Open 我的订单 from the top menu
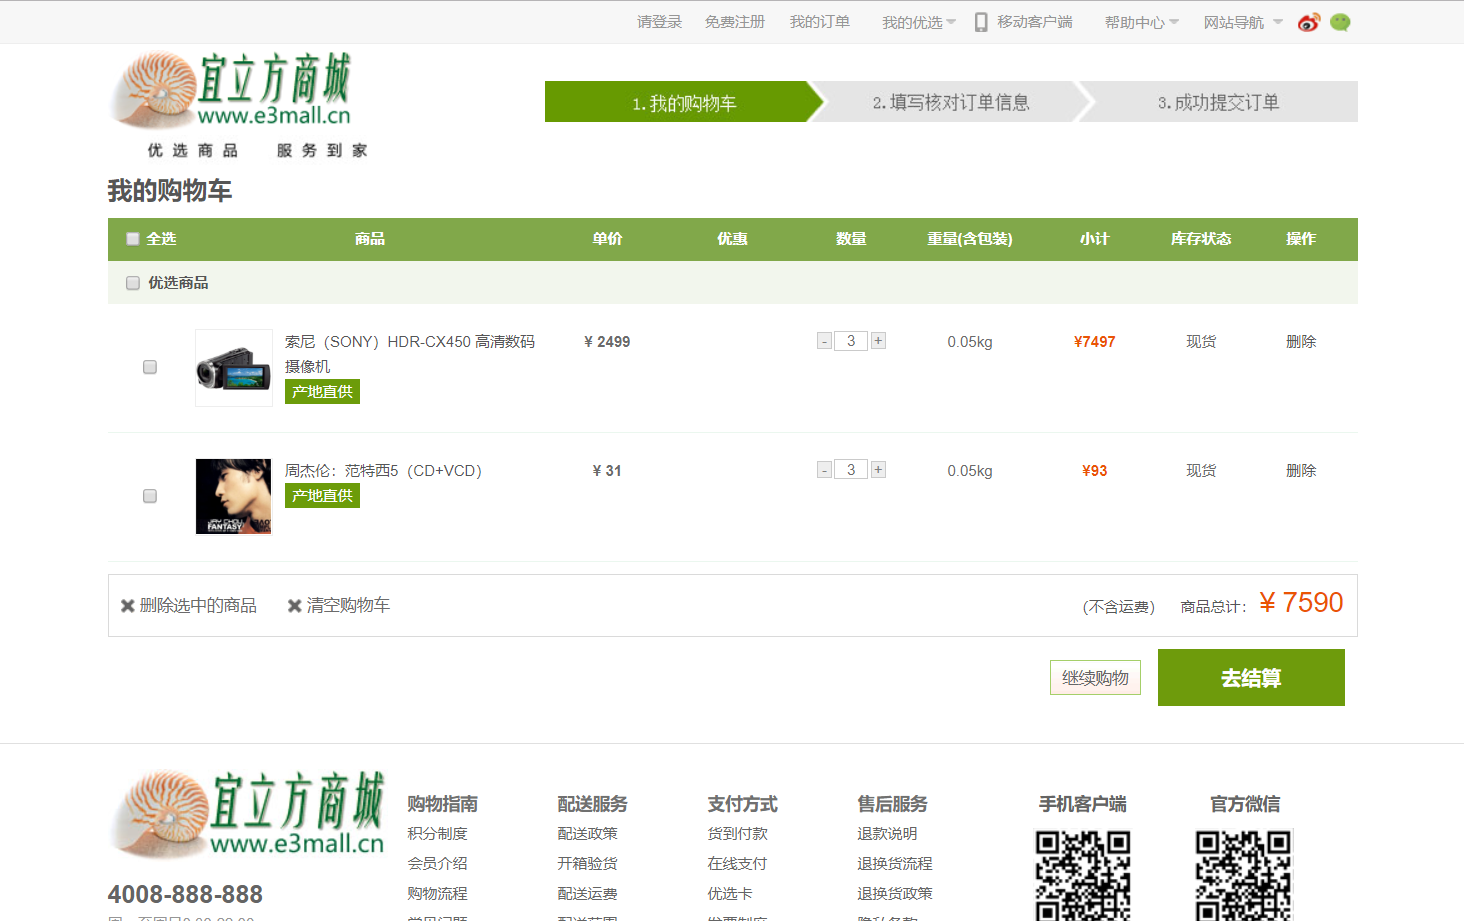This screenshot has height=921, width=1464. pyautogui.click(x=819, y=21)
